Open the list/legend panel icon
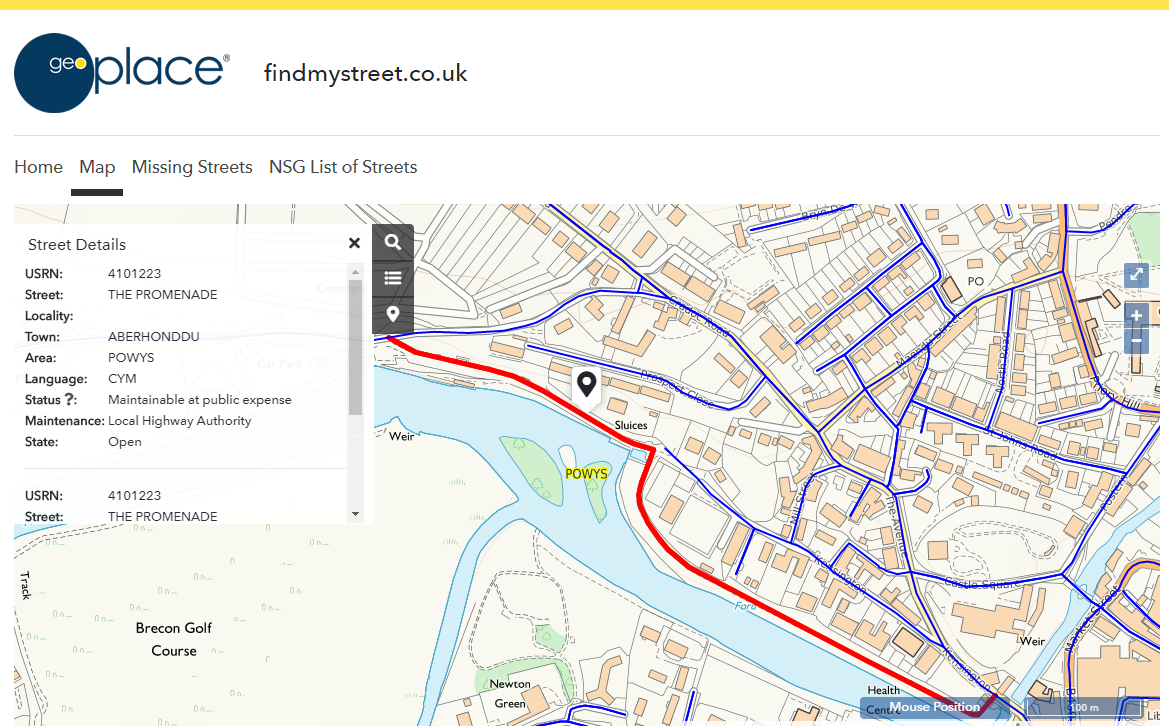The height and width of the screenshot is (726, 1169). 393,278
